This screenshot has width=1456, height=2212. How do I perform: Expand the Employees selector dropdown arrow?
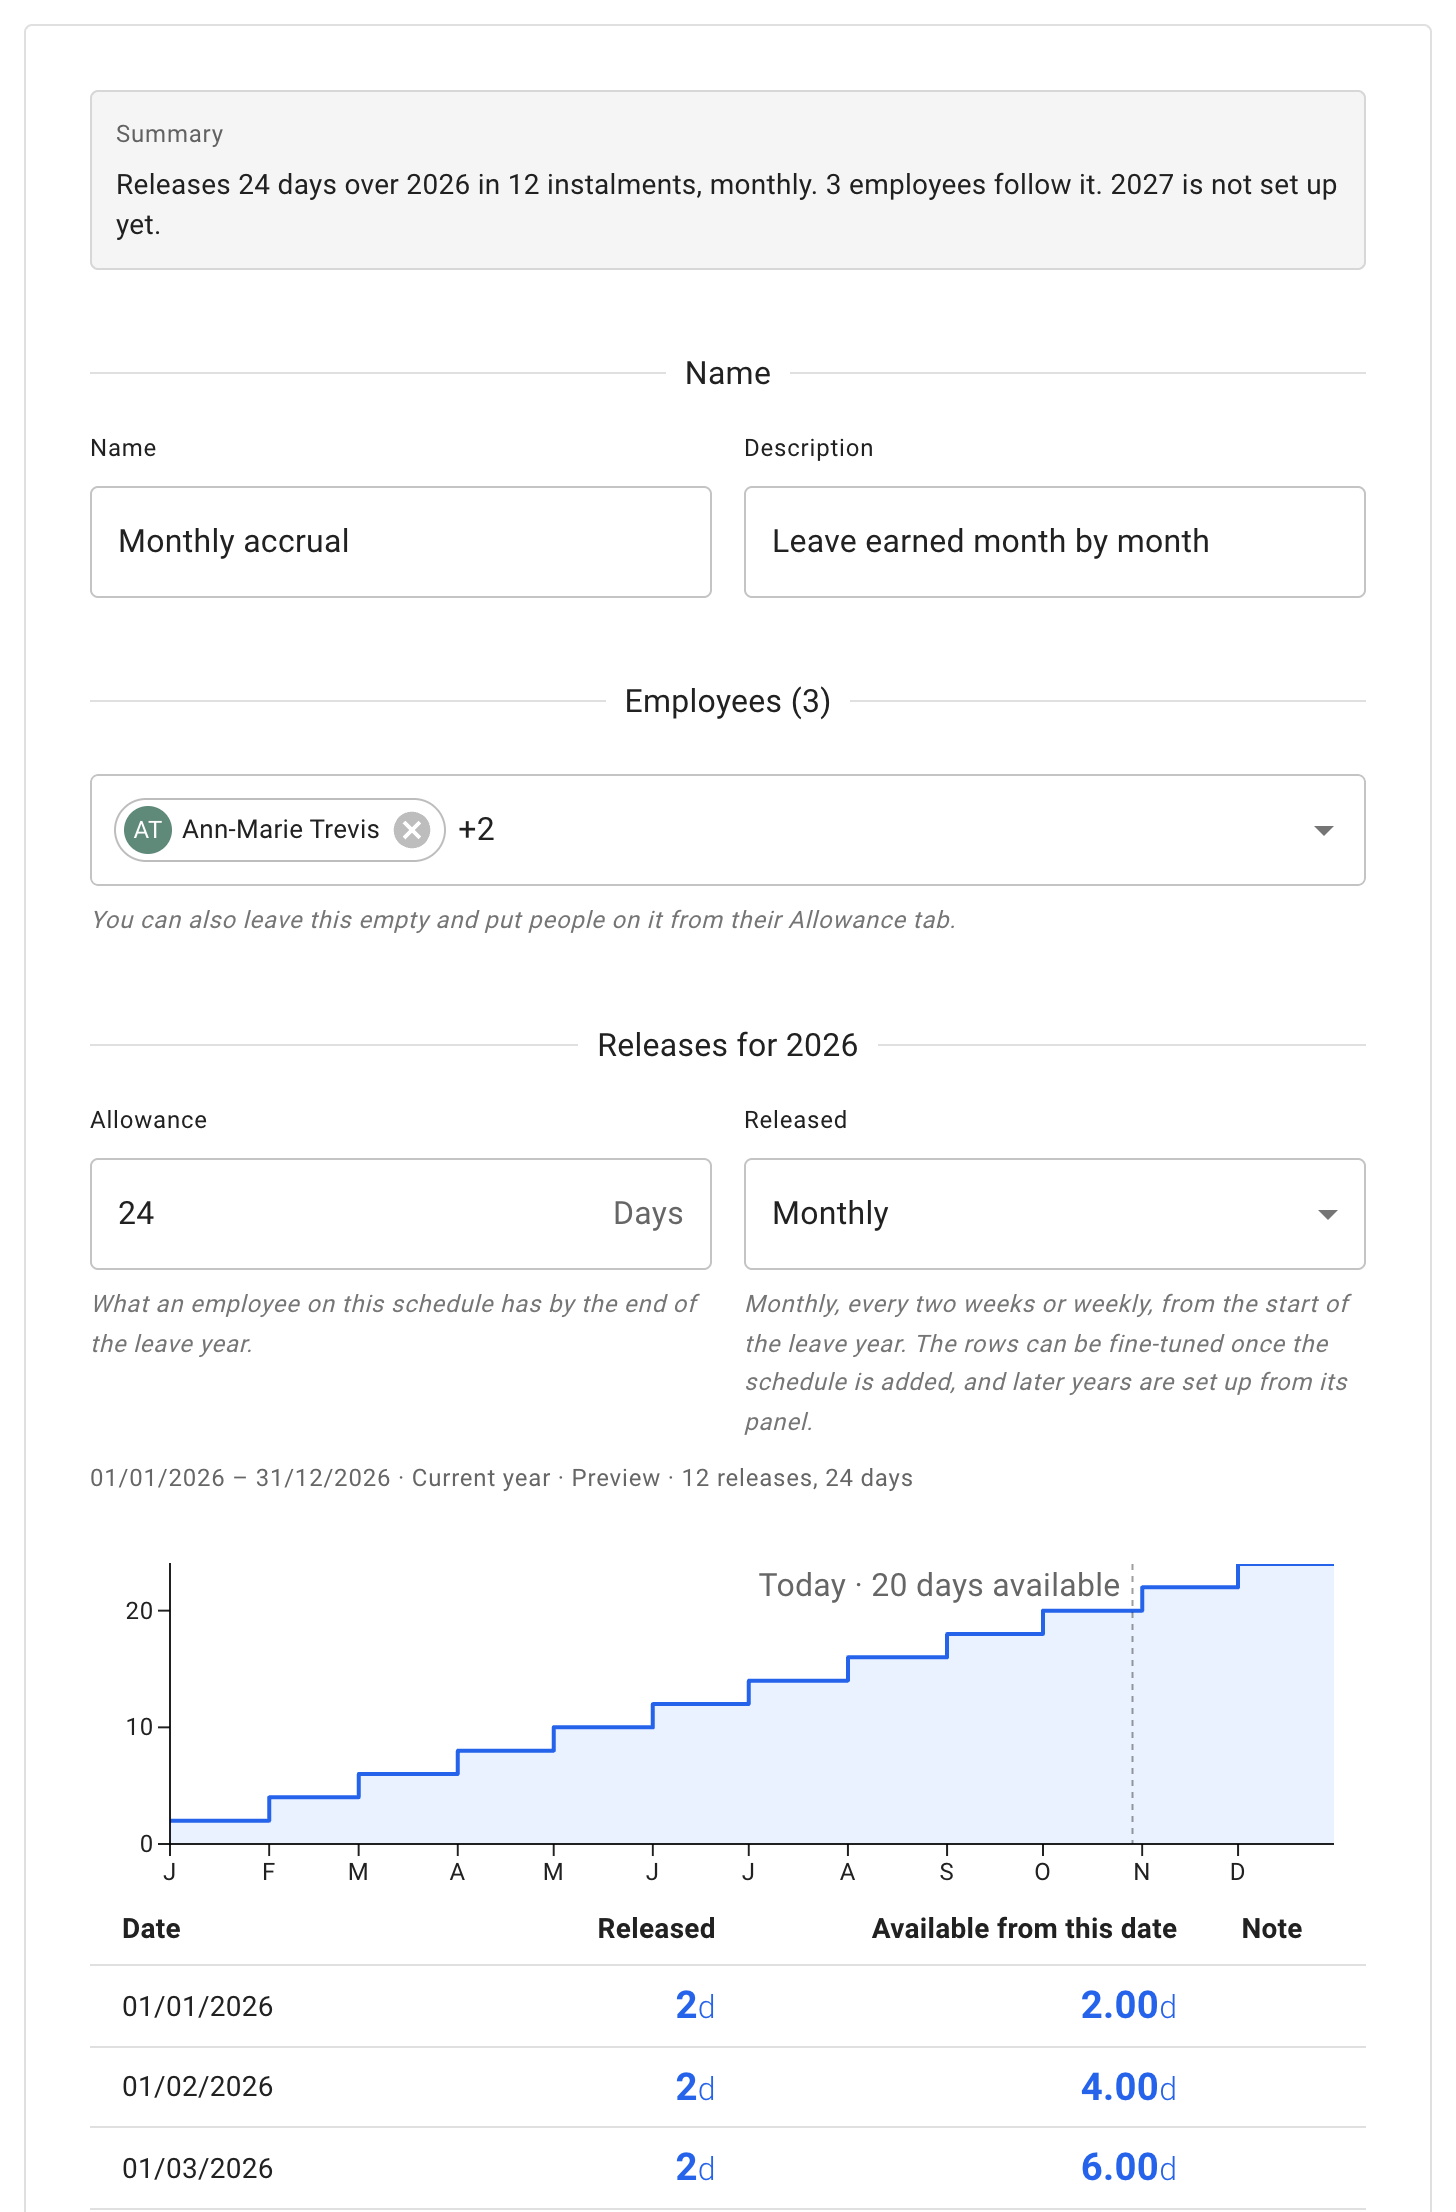[1324, 830]
